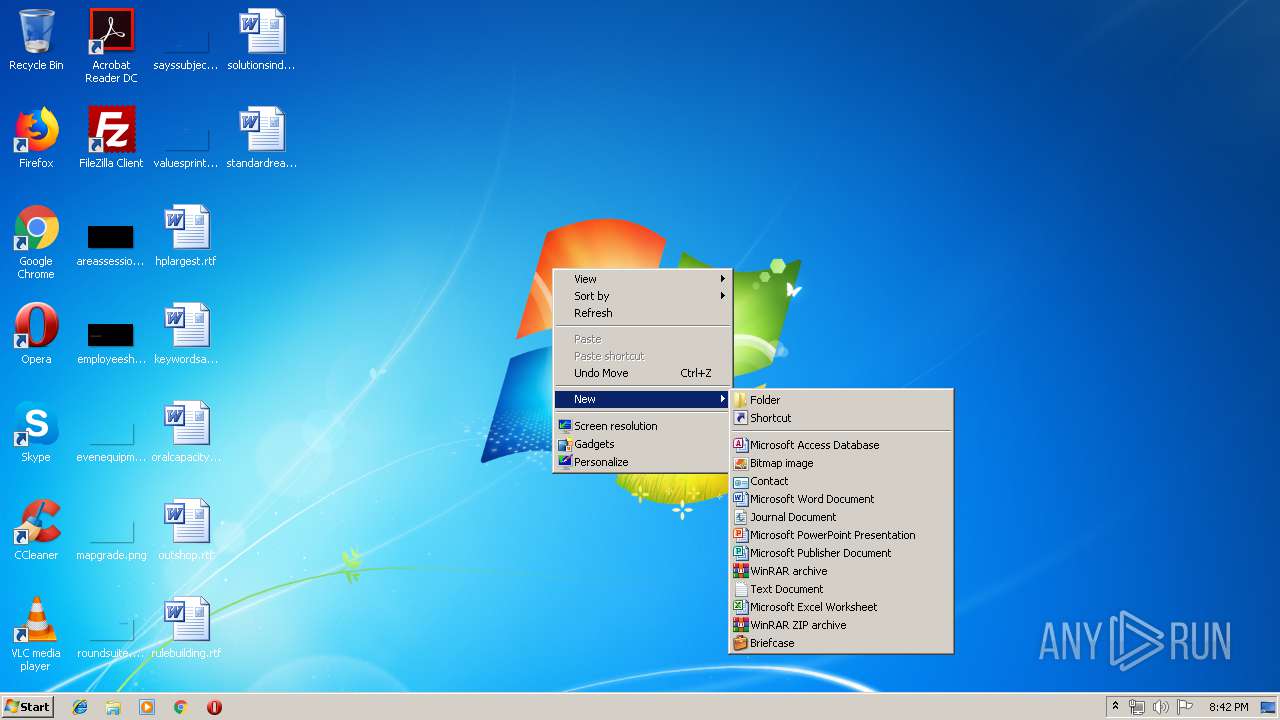The image size is (1280, 720).
Task: Launch Internet Explorer from taskbar
Action: 80,707
